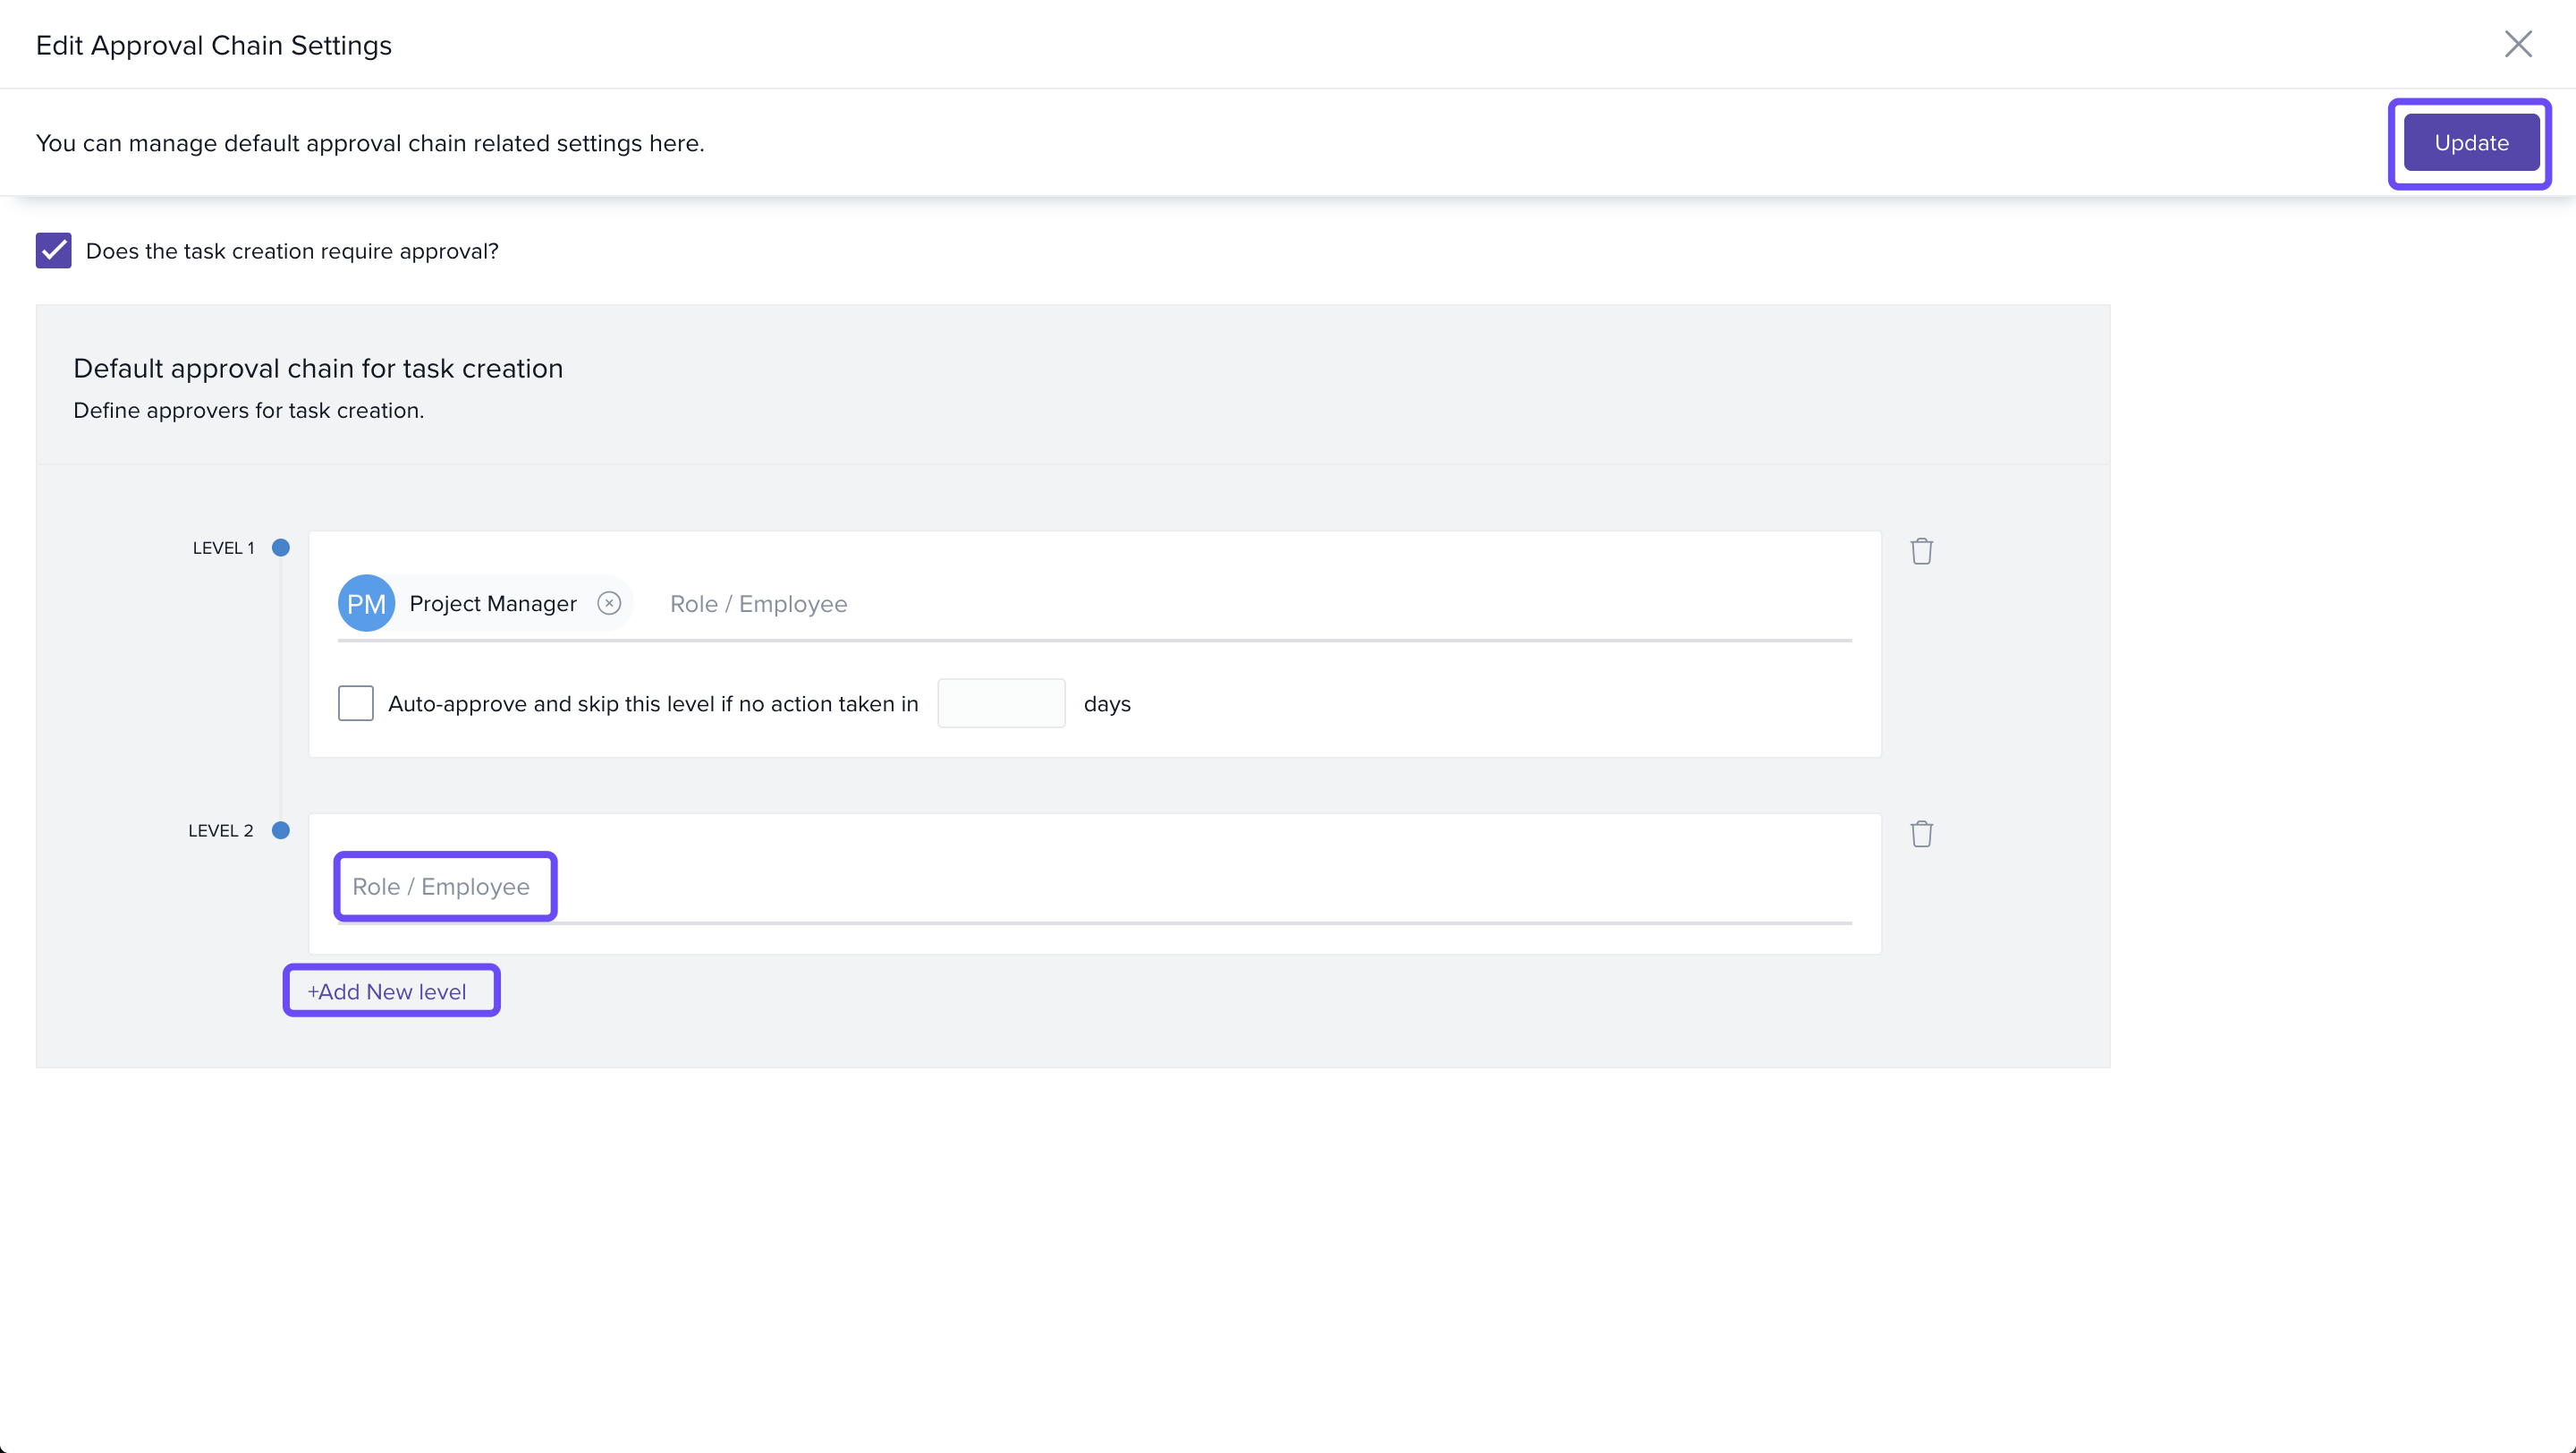
Task: Uncheck the task creation approval checkbox
Action: pyautogui.click(x=54, y=251)
